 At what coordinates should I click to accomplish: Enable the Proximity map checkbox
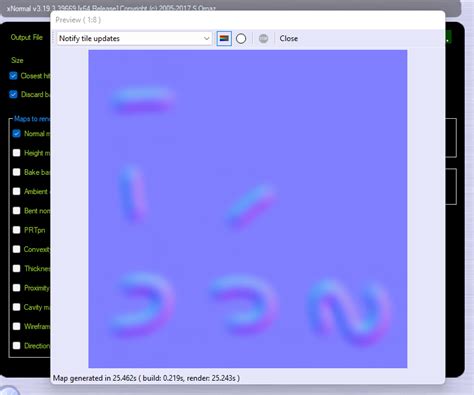16,288
